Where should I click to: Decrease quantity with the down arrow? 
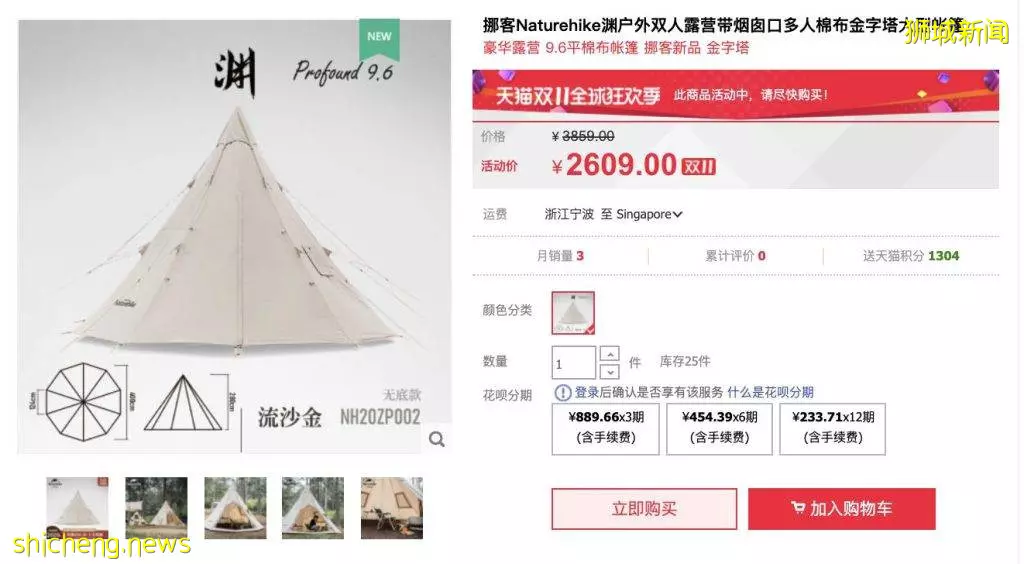point(609,371)
